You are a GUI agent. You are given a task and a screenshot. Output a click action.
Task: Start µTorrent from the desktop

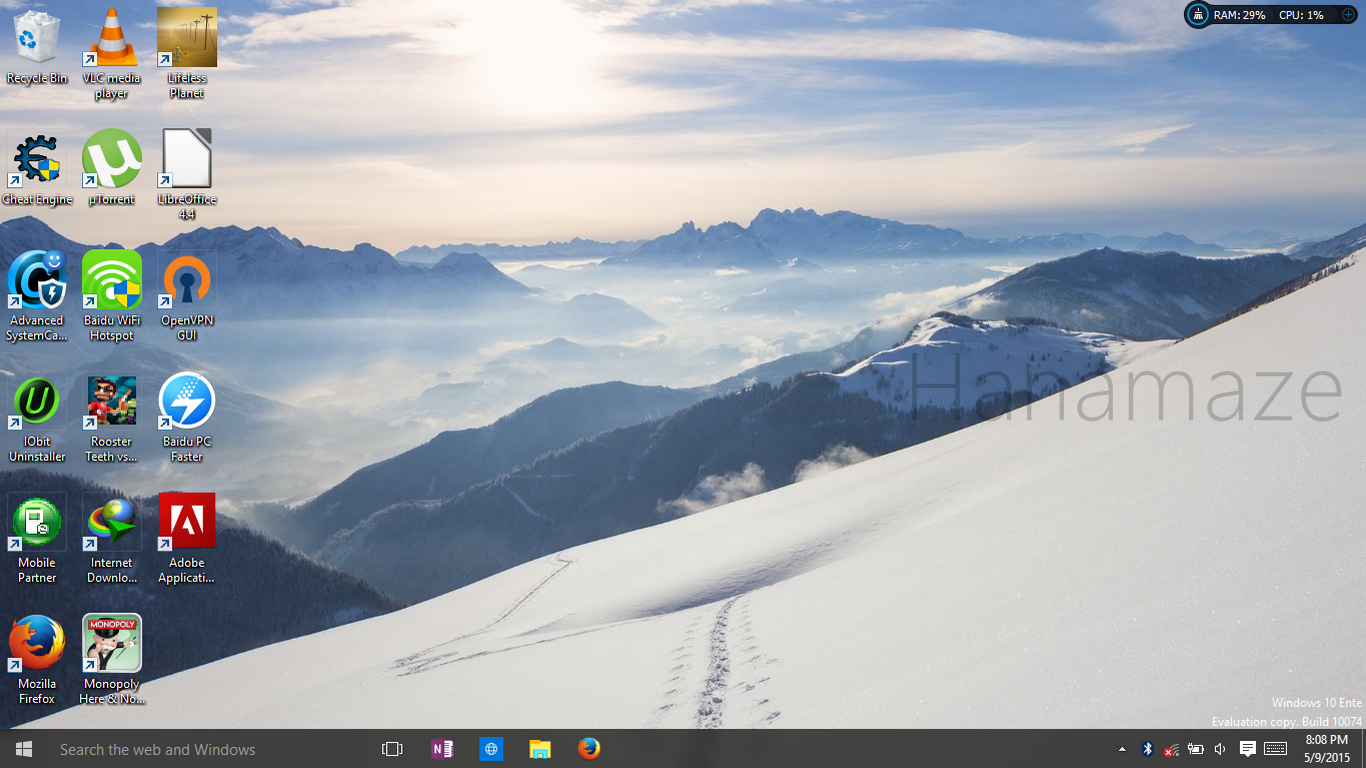(111, 158)
